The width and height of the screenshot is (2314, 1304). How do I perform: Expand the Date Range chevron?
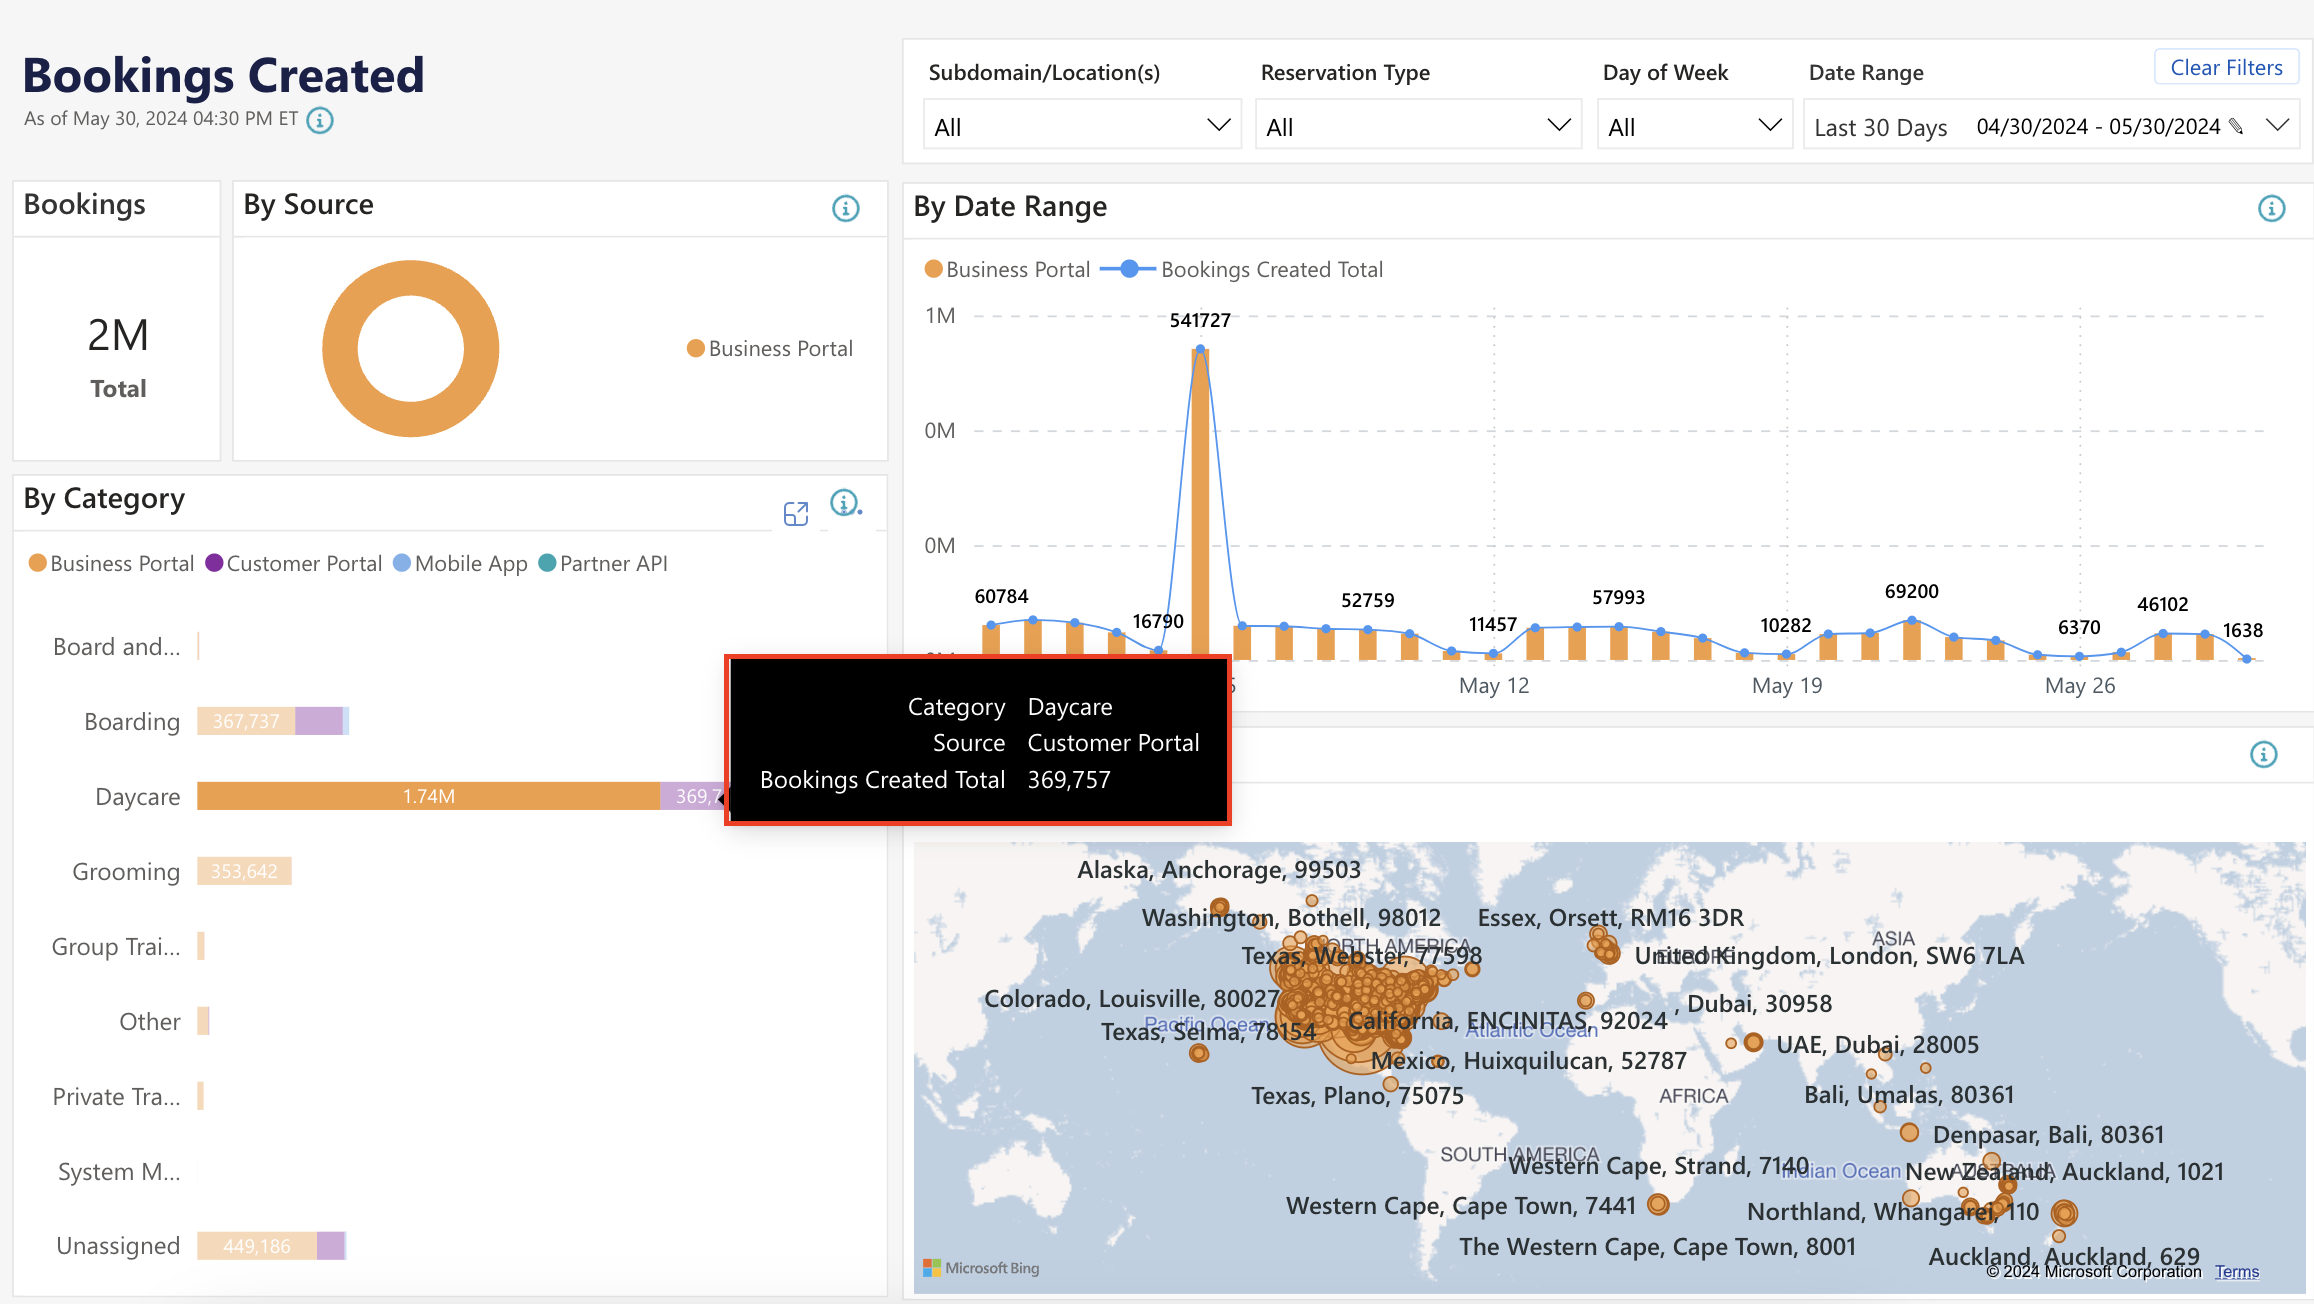click(x=2278, y=125)
